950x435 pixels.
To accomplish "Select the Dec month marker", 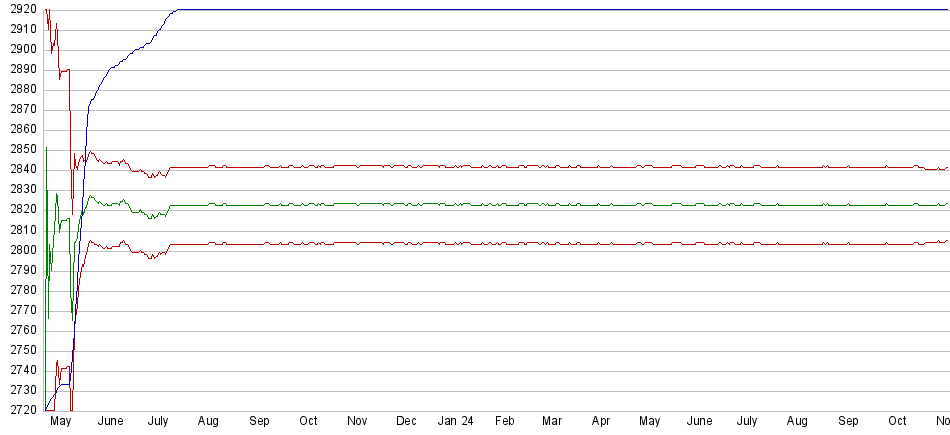I will tap(406, 422).
